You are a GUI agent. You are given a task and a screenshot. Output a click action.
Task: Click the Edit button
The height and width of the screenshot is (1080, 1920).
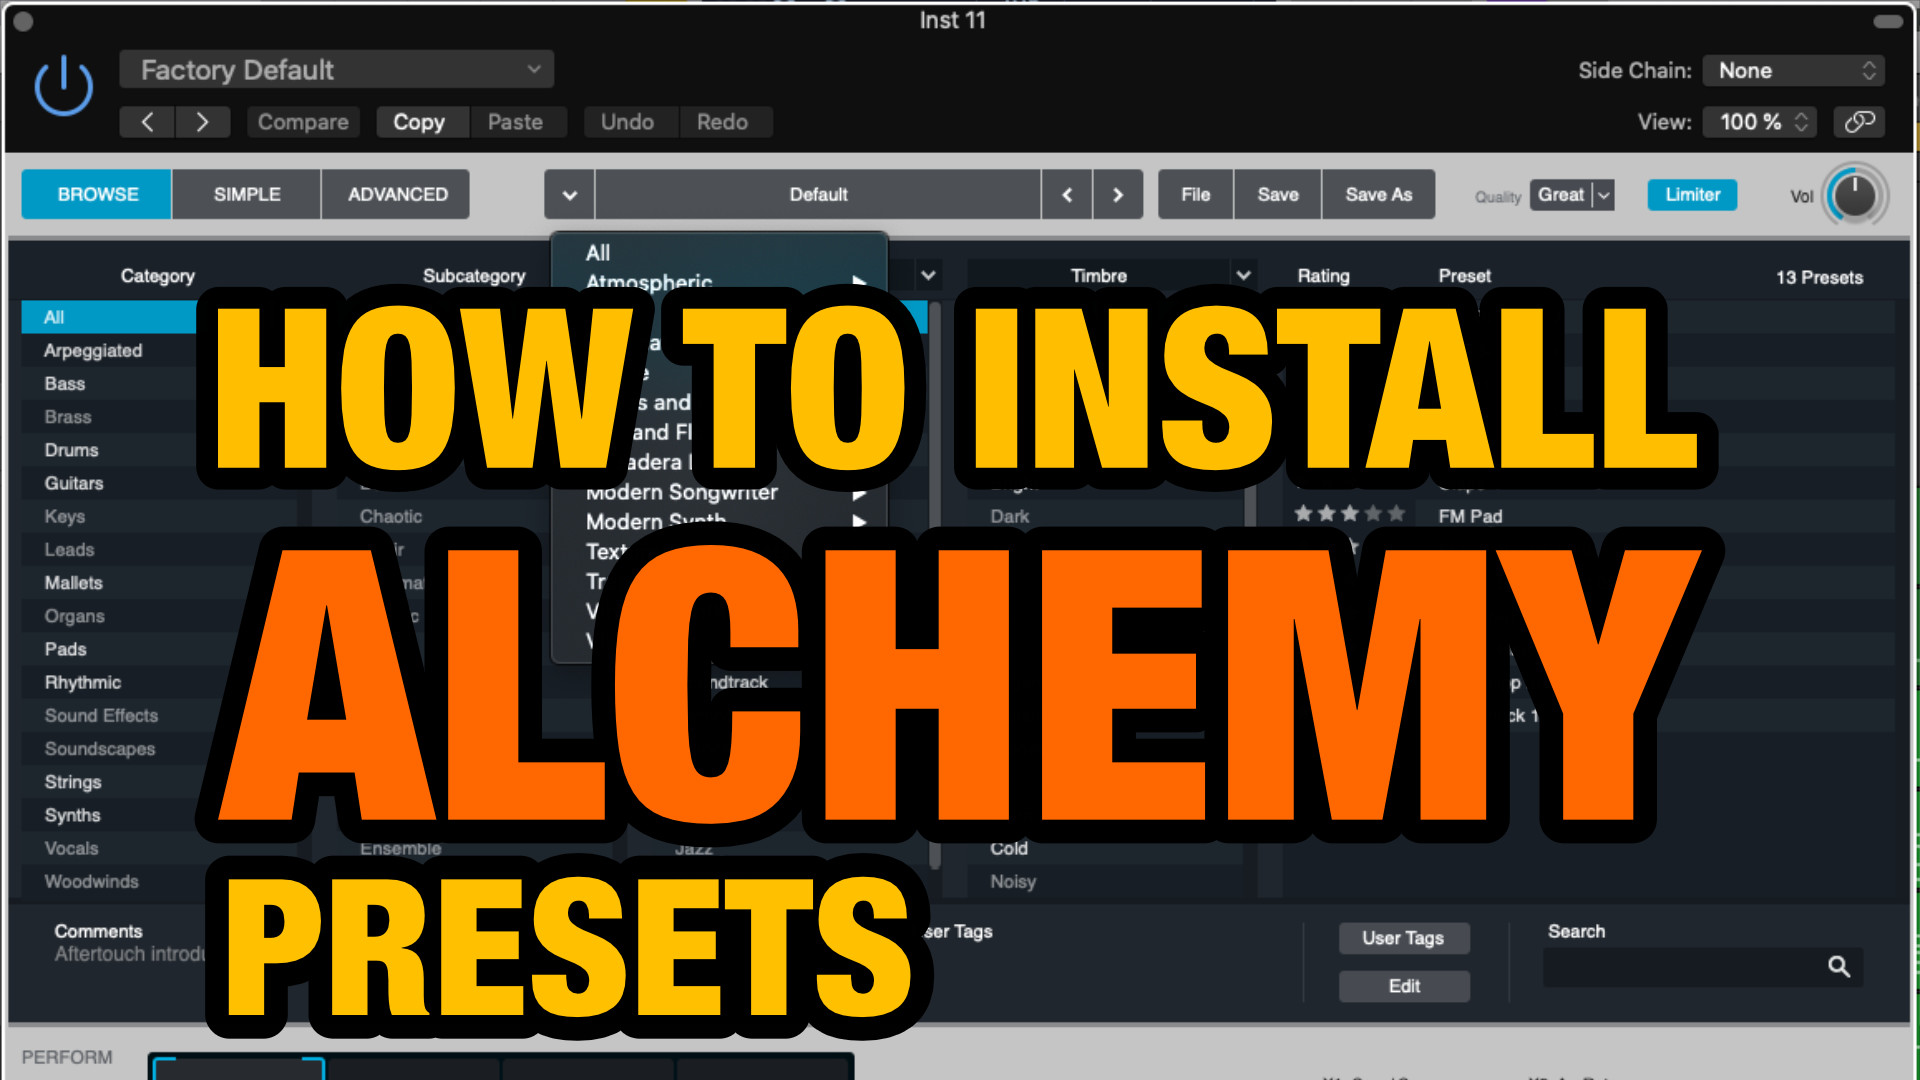click(1403, 985)
